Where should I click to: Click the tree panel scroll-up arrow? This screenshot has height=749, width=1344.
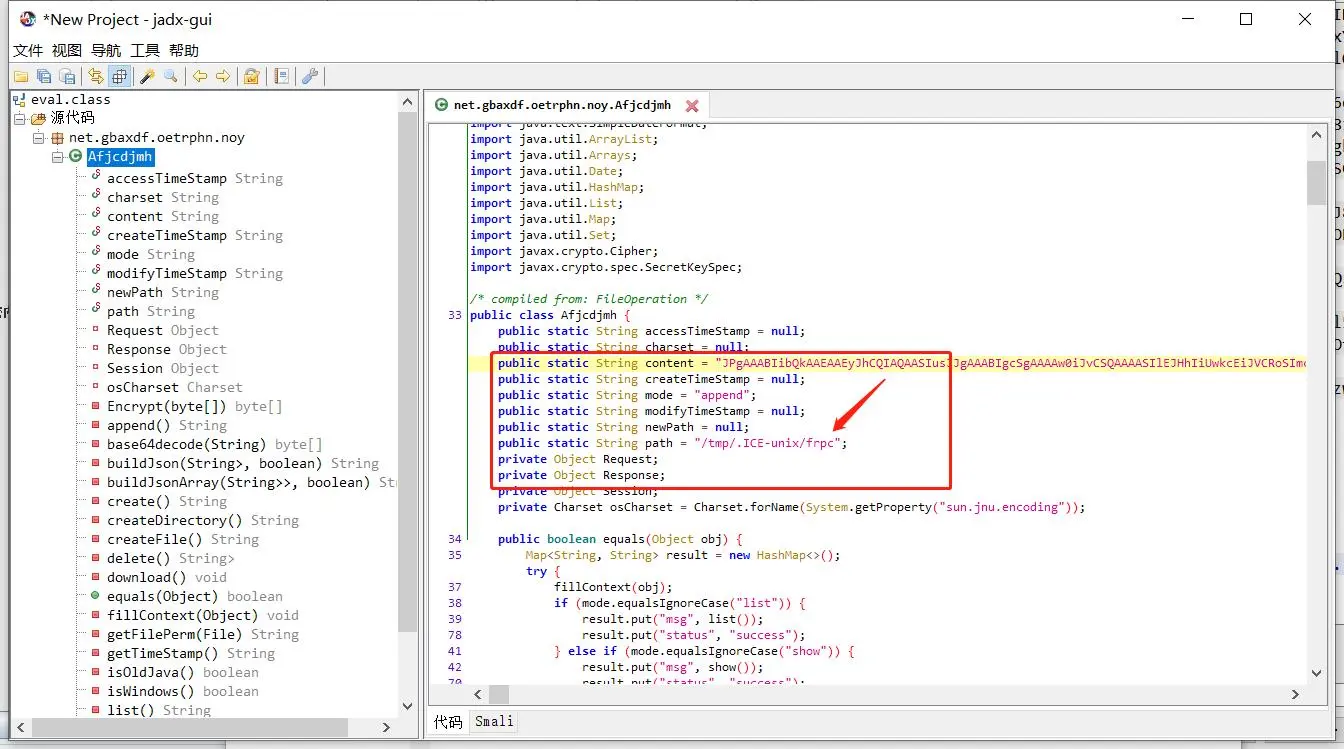(407, 101)
